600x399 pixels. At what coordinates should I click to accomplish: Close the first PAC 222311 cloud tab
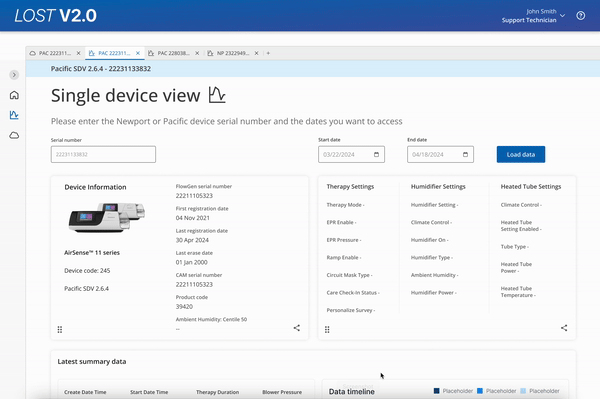pos(78,53)
